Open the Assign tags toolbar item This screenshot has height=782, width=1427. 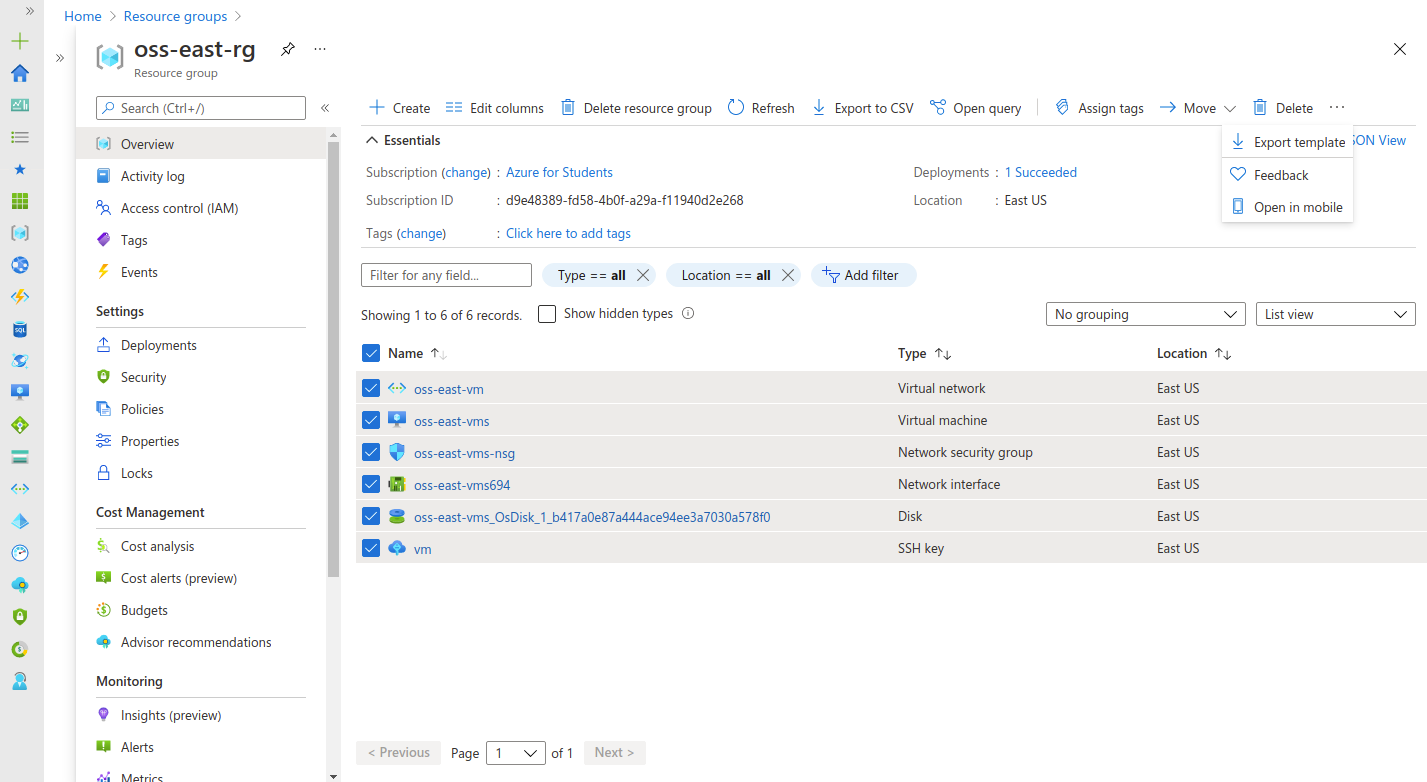(x=1099, y=108)
